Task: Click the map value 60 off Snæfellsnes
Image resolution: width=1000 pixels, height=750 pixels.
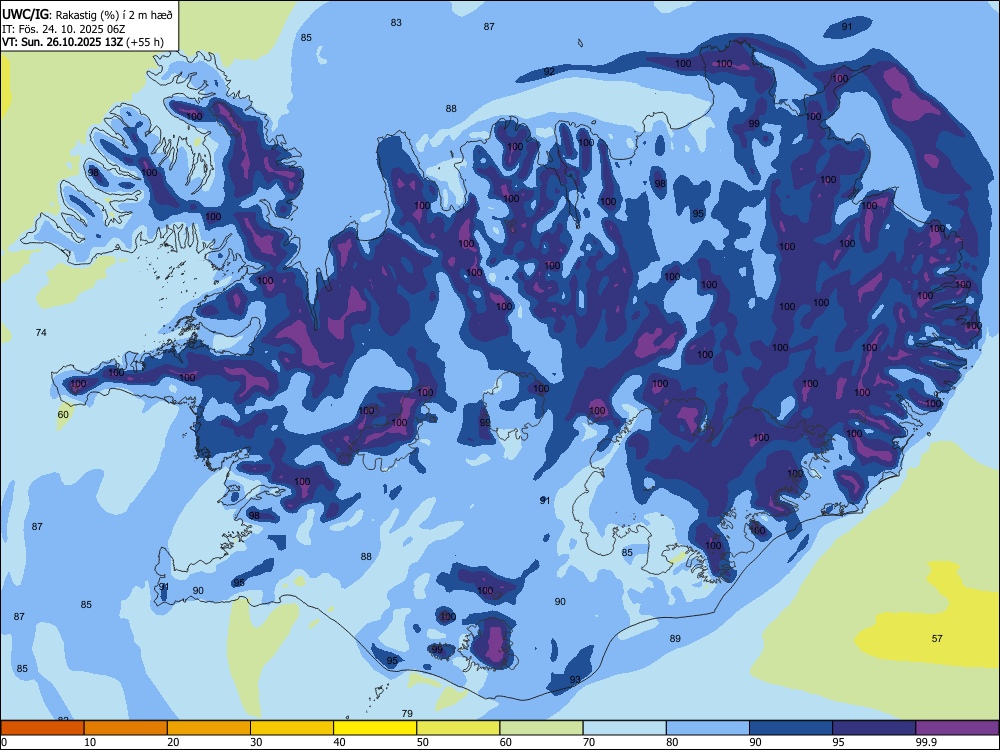Action: [x=63, y=415]
